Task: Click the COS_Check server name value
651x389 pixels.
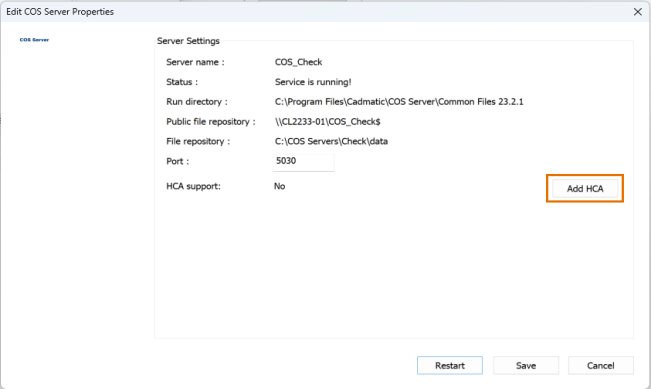Action: click(x=298, y=62)
